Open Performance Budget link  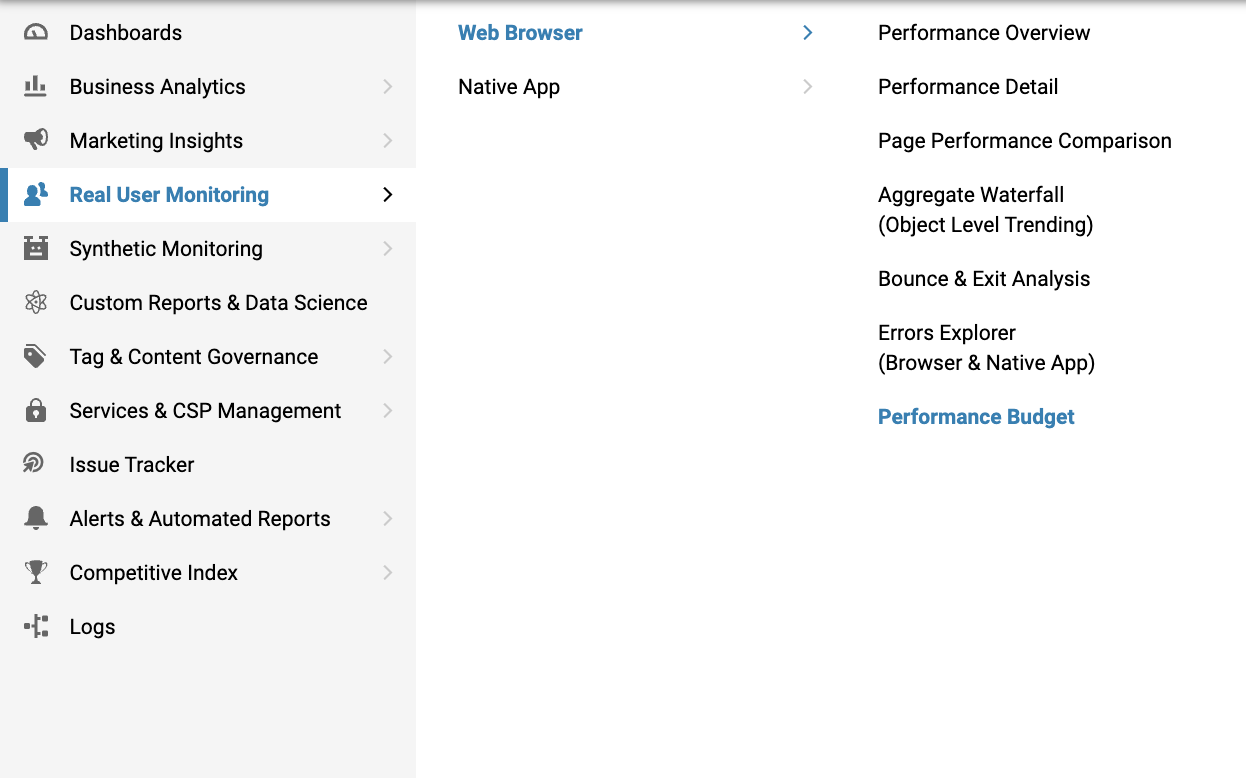(x=976, y=417)
